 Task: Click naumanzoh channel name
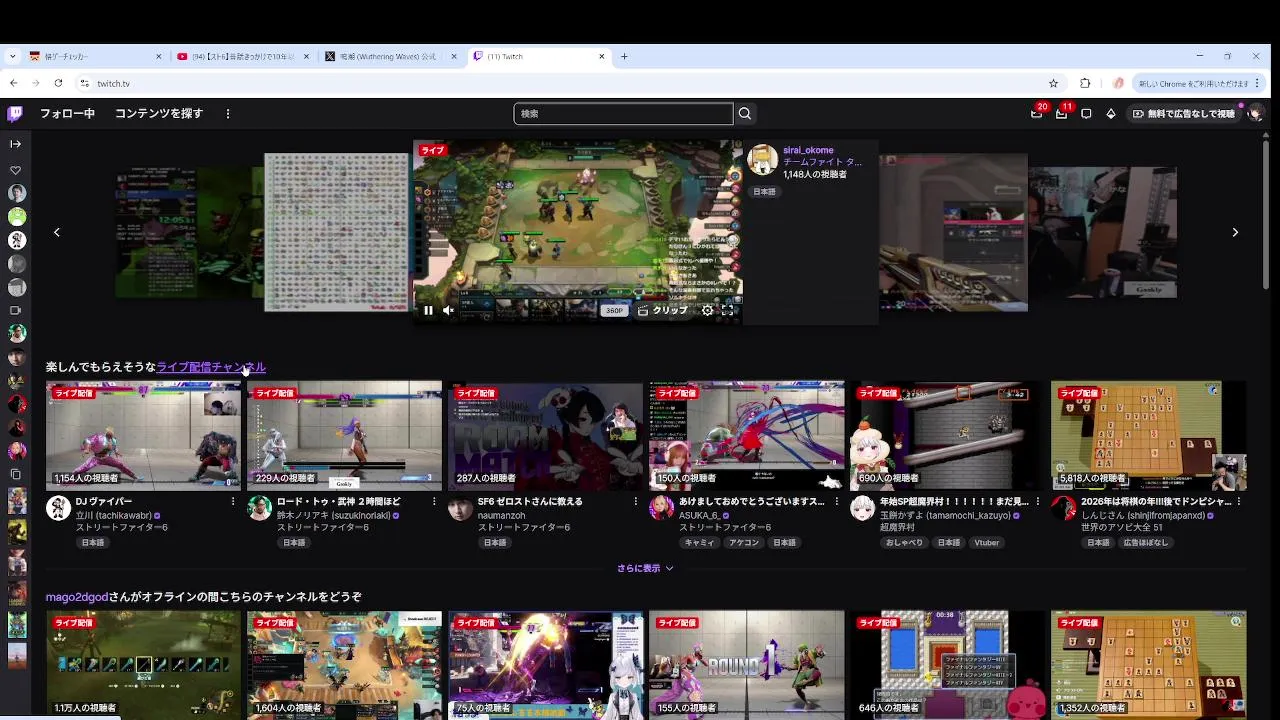pos(502,515)
